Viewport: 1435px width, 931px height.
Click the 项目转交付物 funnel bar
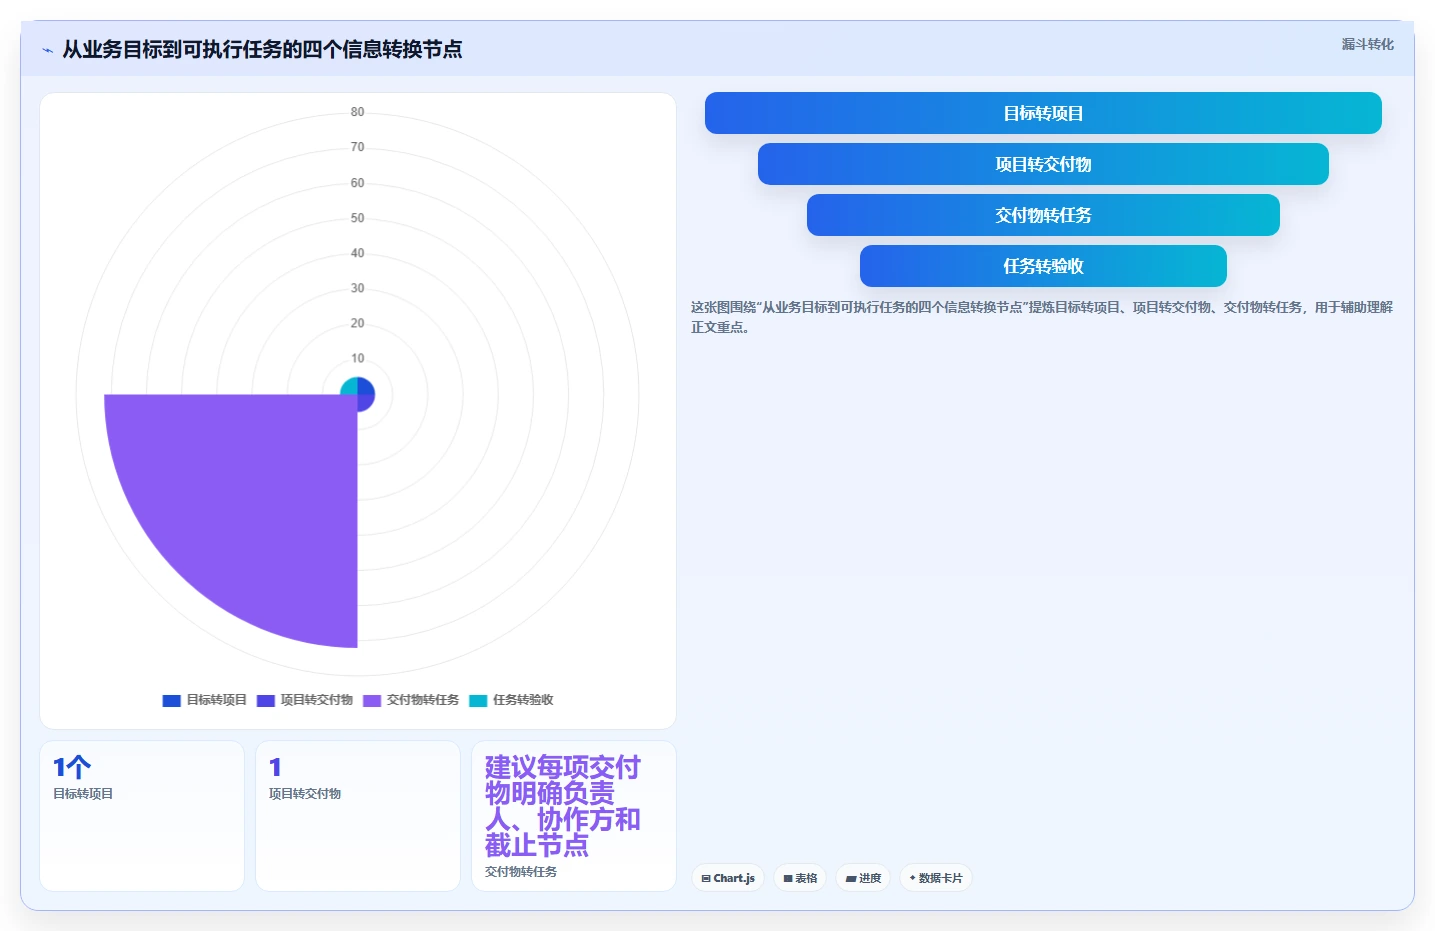point(1043,164)
